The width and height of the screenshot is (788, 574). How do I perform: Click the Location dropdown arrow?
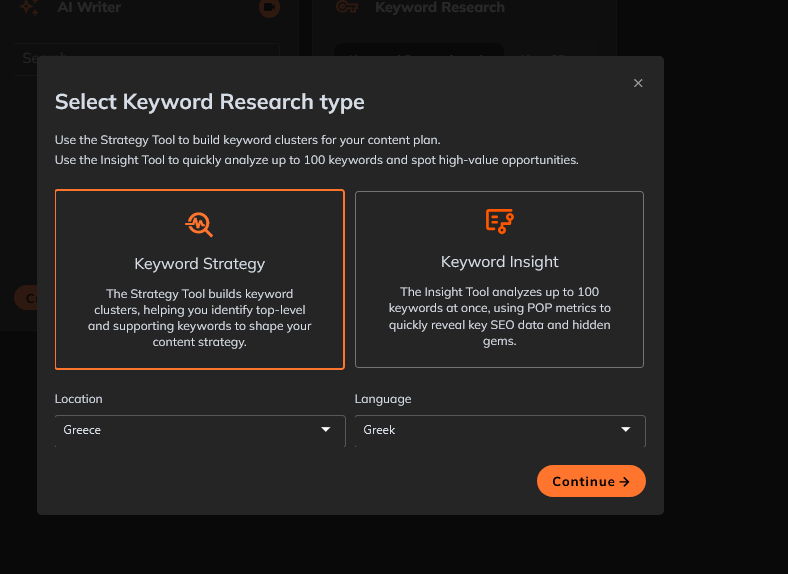pos(326,430)
